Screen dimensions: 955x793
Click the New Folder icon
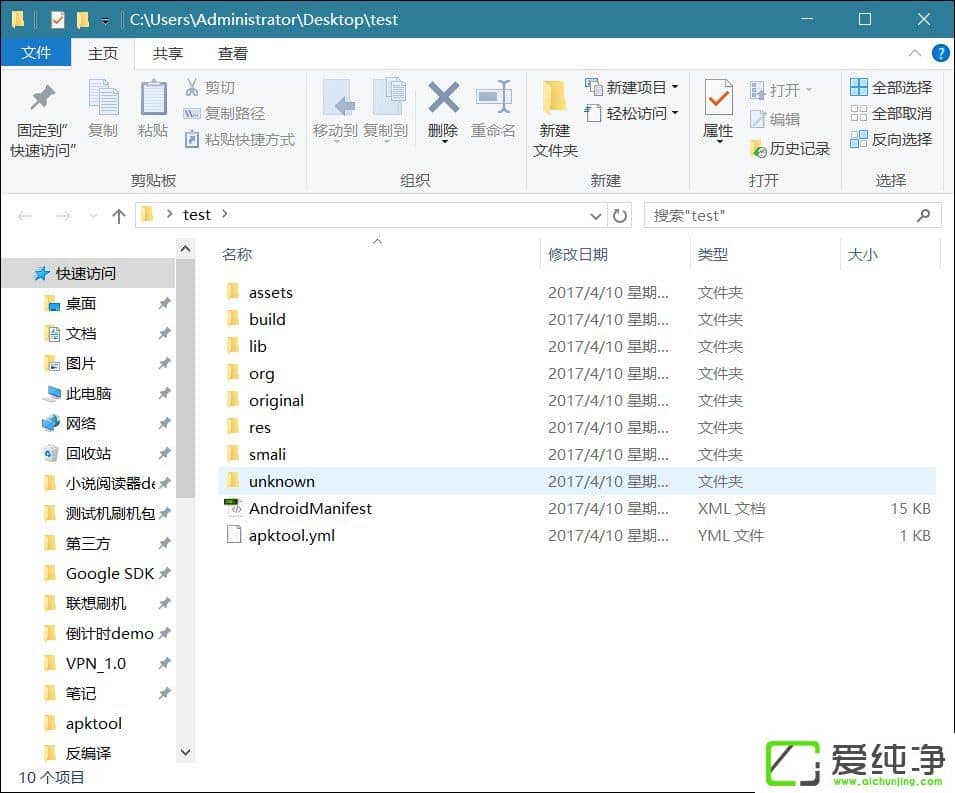[x=555, y=101]
